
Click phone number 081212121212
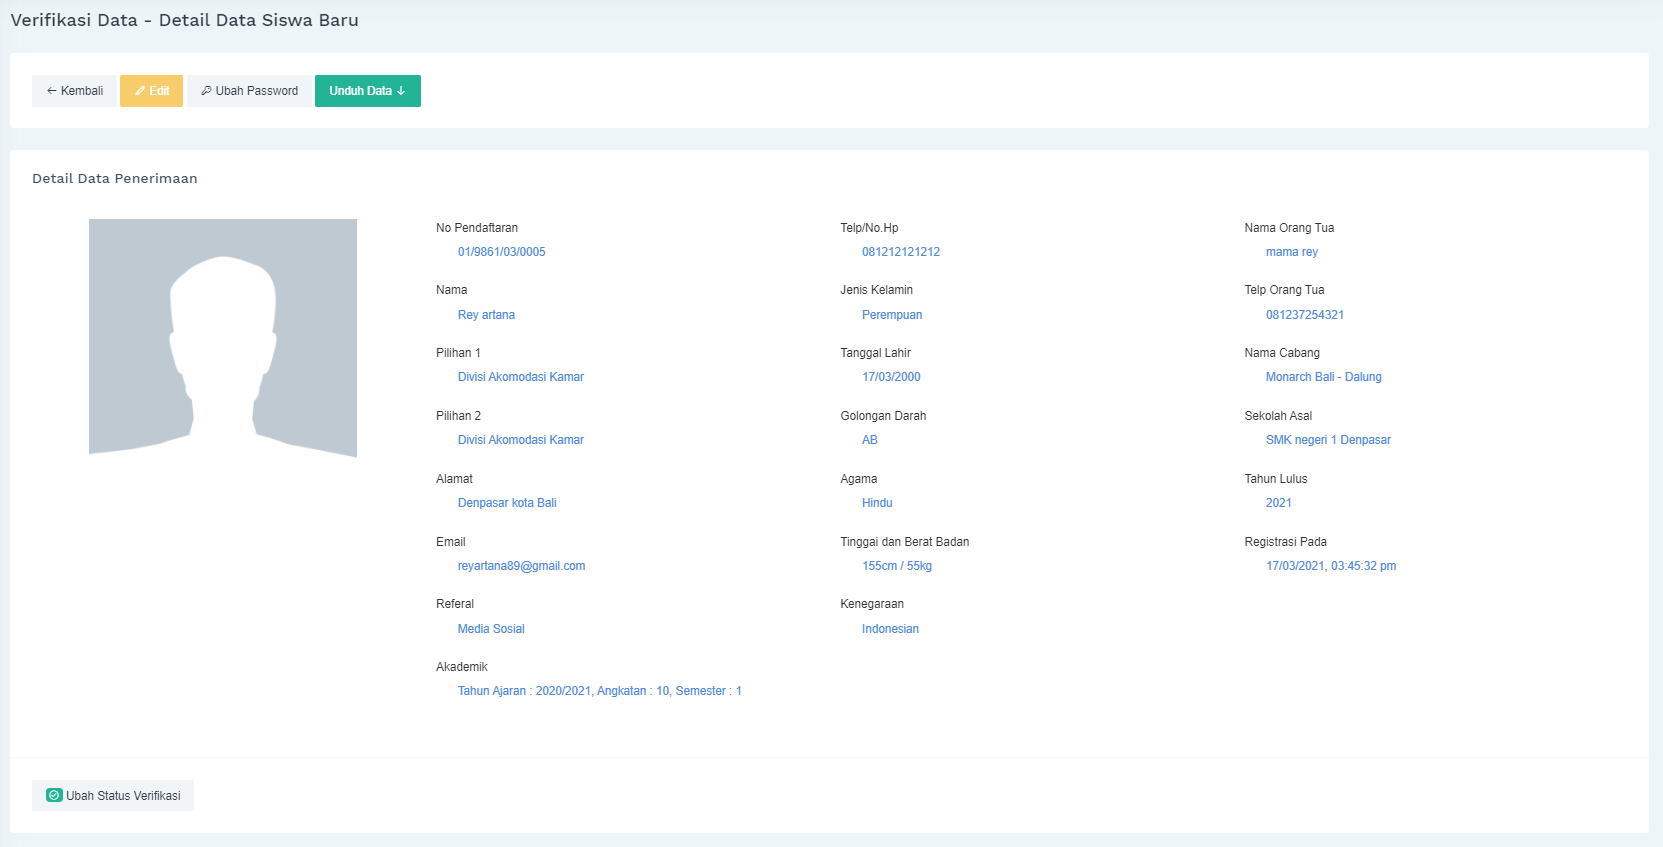[900, 252]
